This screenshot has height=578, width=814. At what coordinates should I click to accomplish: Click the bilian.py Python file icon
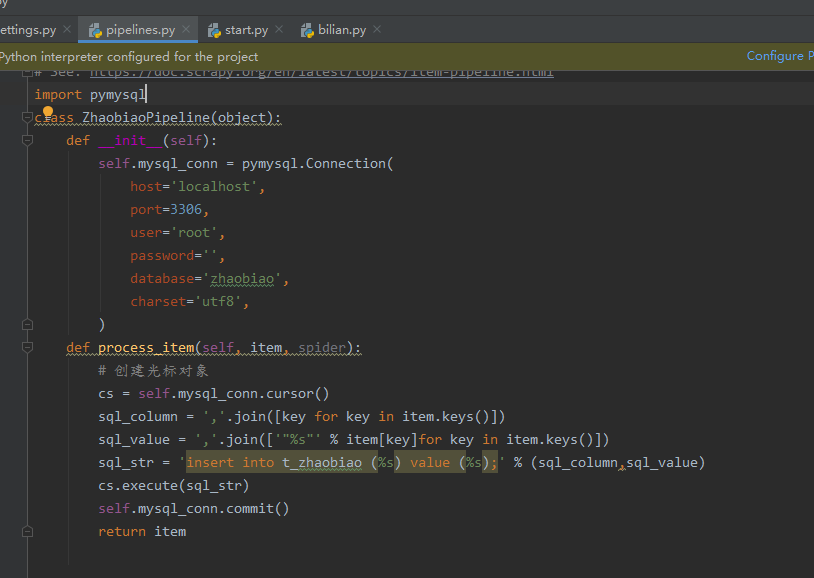click(x=307, y=31)
